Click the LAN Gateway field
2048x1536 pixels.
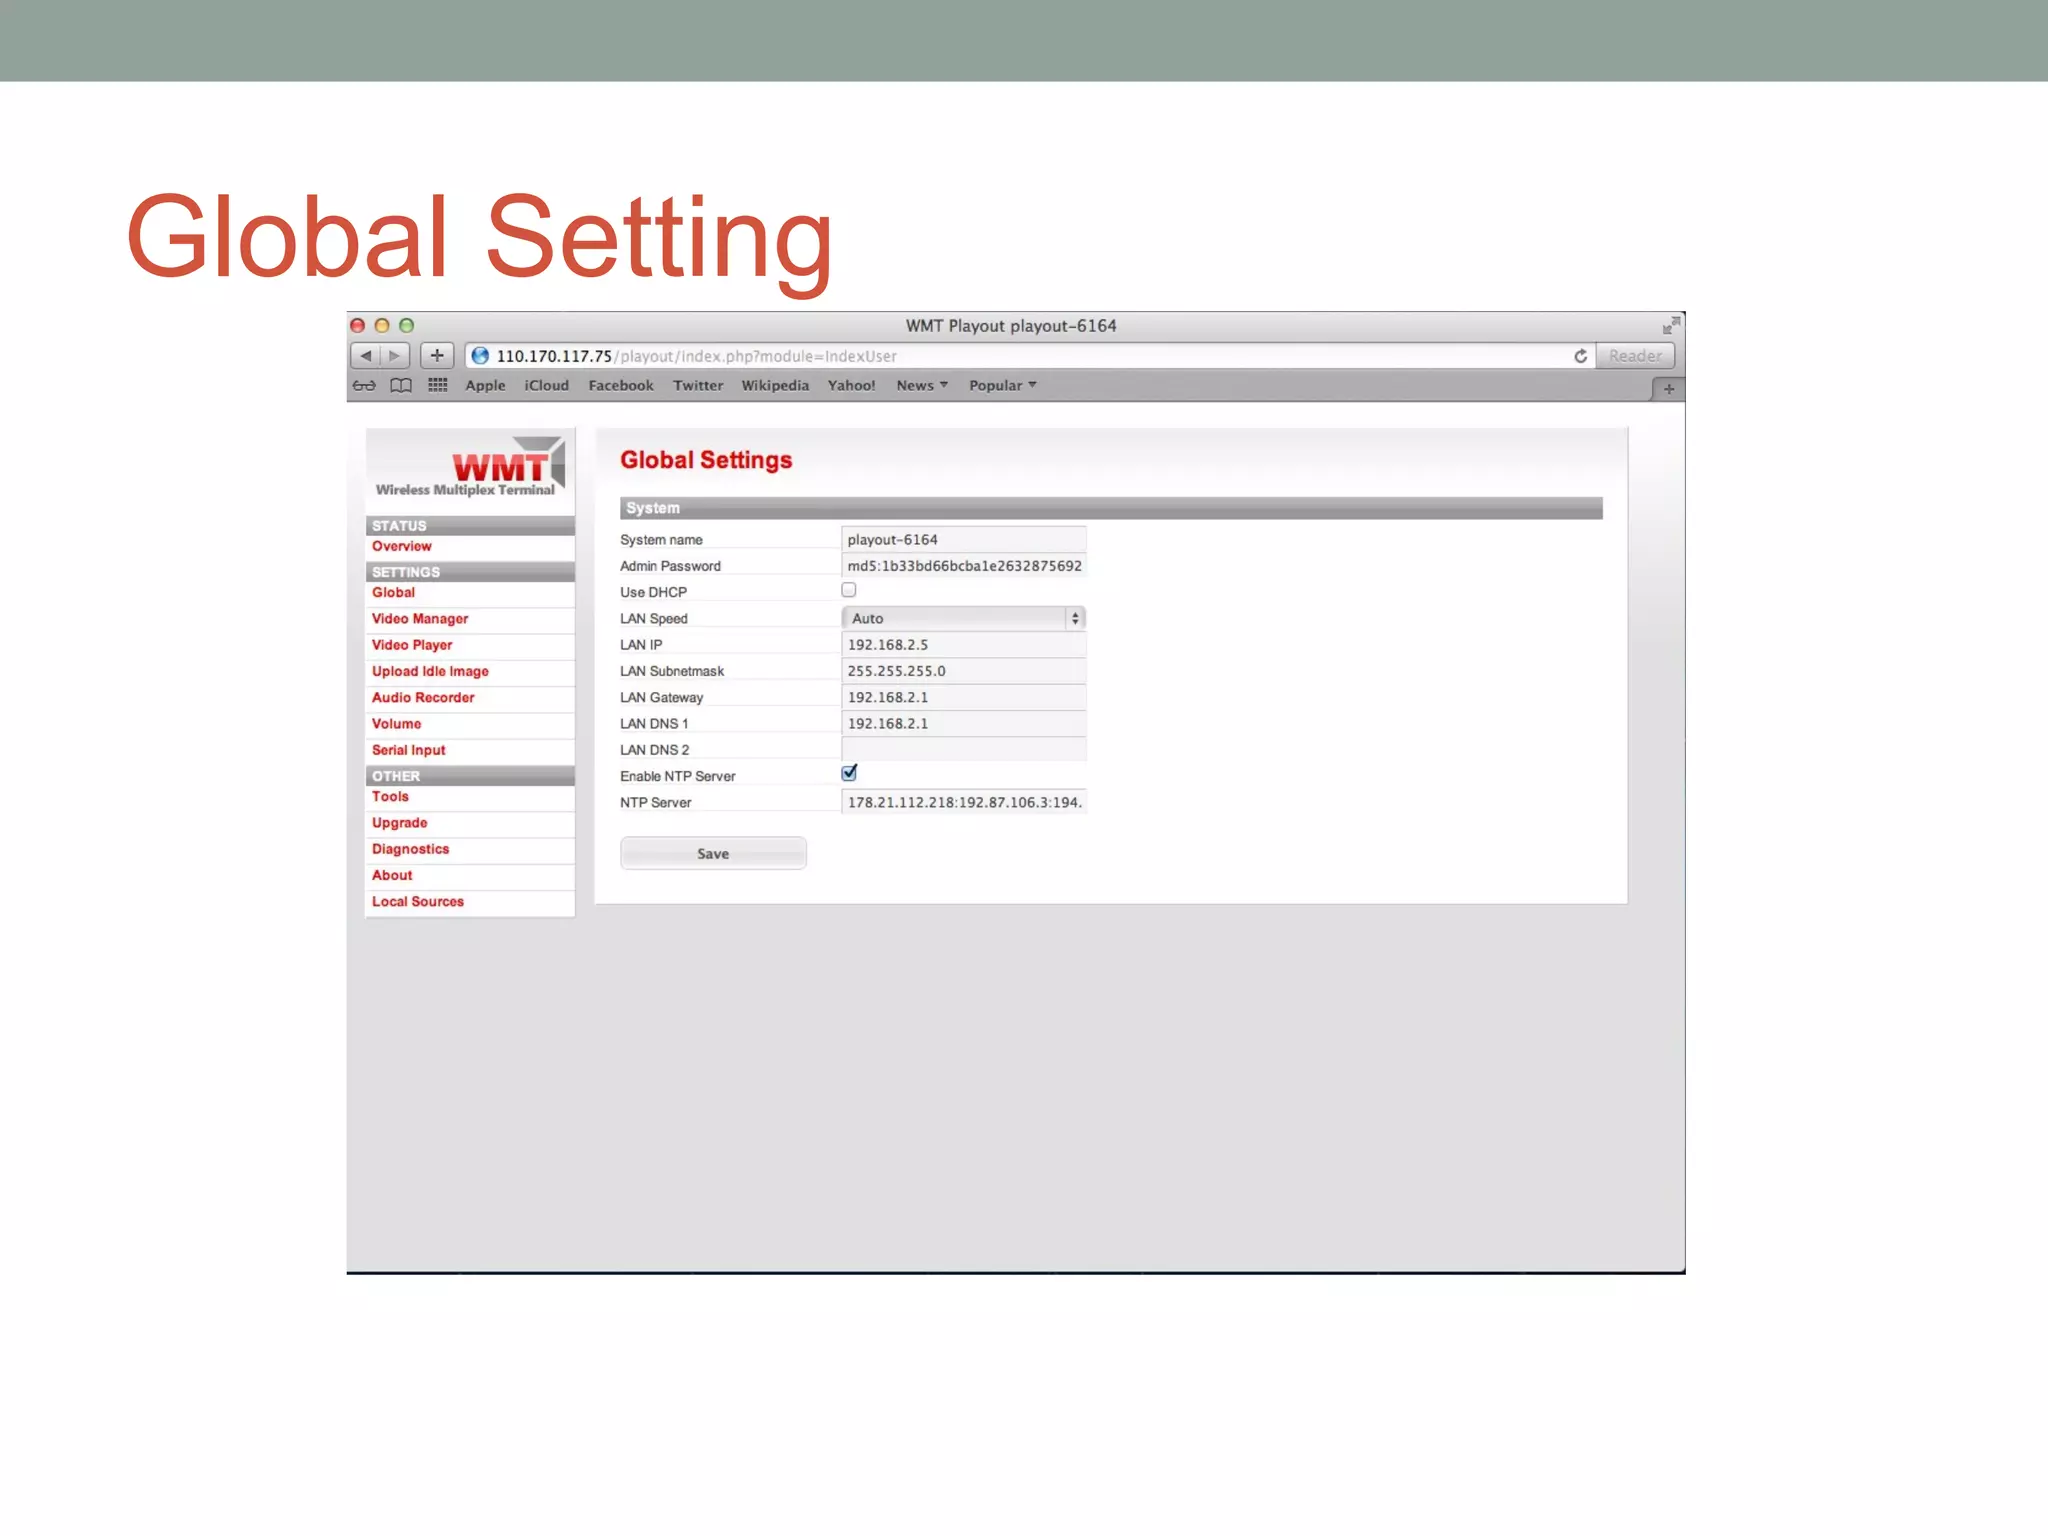click(964, 698)
